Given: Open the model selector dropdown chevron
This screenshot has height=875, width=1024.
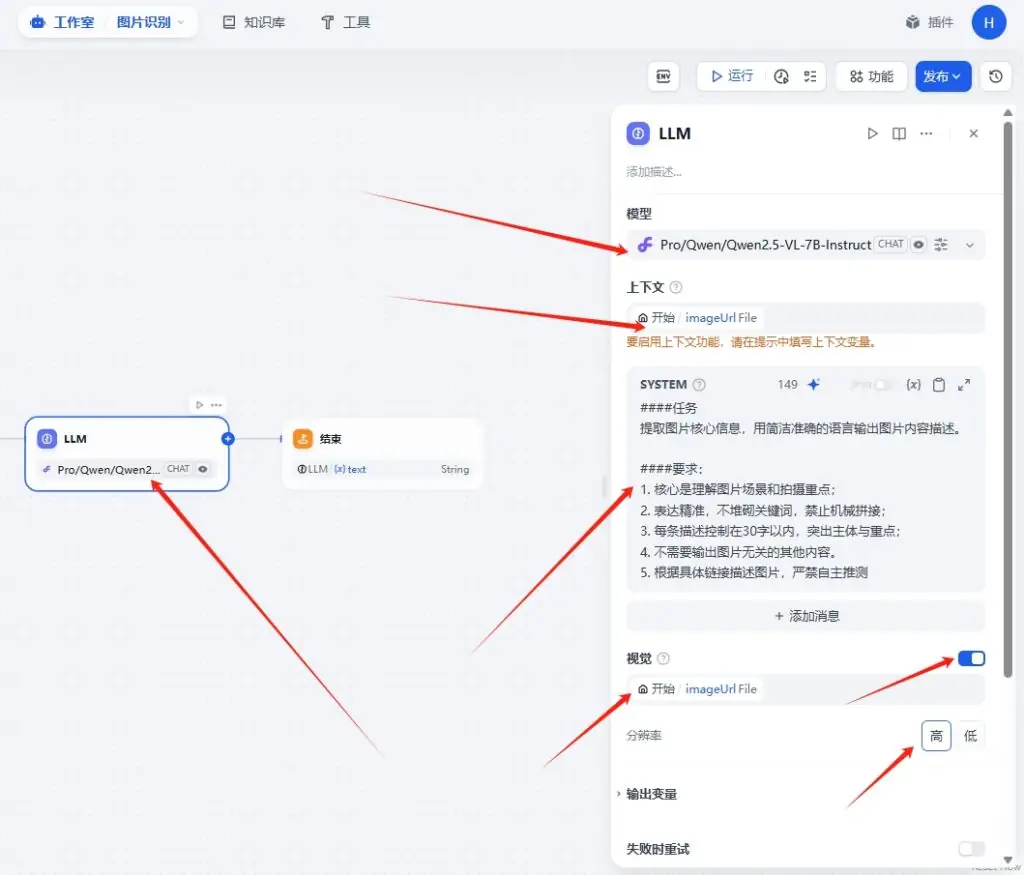Looking at the screenshot, I should pyautogui.click(x=969, y=245).
